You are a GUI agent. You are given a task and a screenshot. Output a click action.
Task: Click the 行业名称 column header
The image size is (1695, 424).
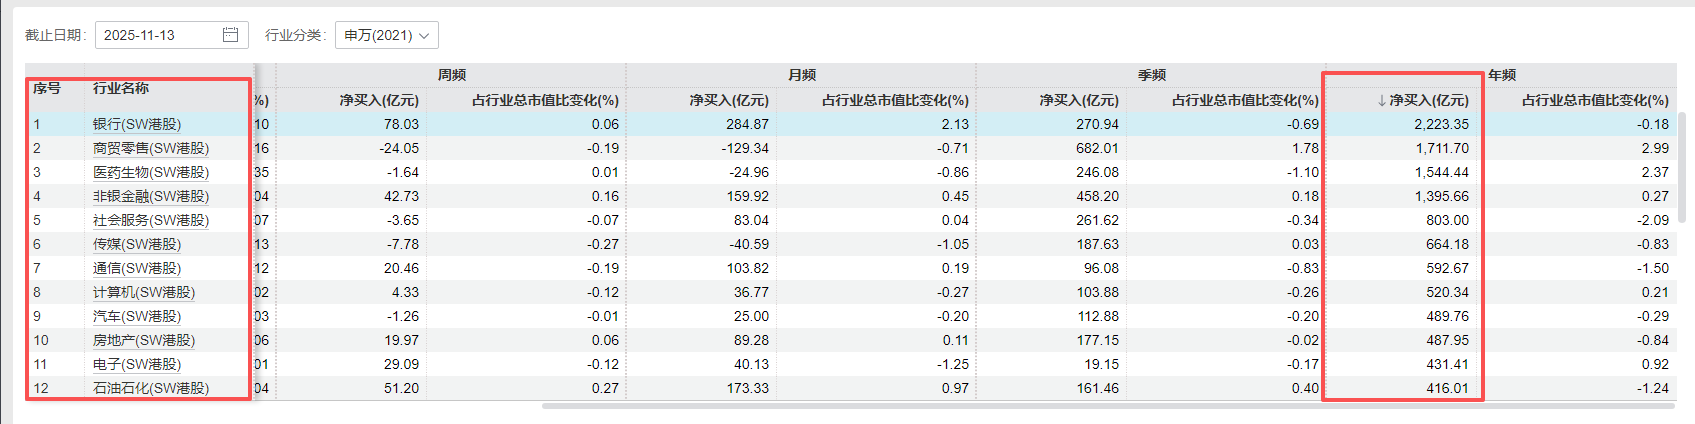coord(121,88)
